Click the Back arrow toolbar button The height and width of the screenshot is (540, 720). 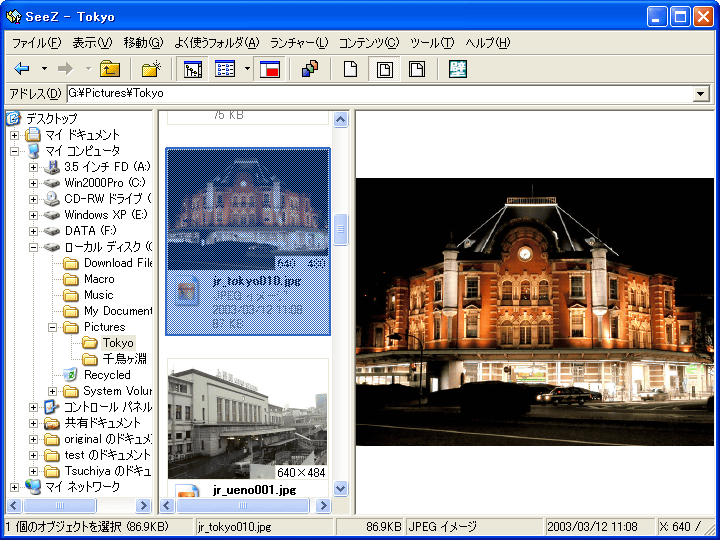click(x=22, y=69)
